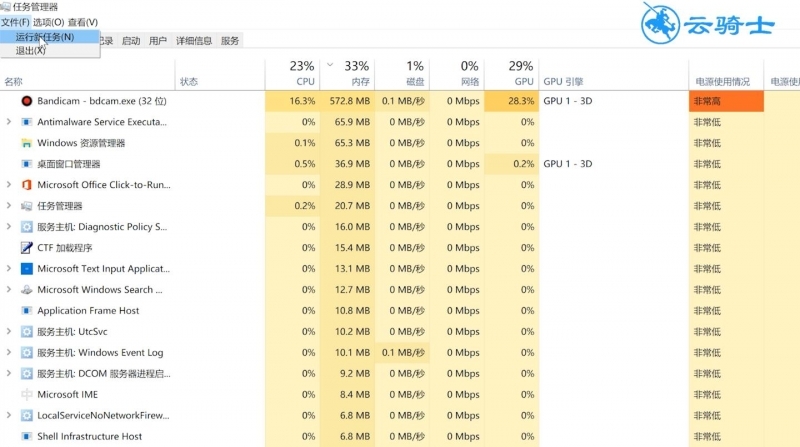
Task: Click the Application Frame Host icon
Action: pos(27,310)
